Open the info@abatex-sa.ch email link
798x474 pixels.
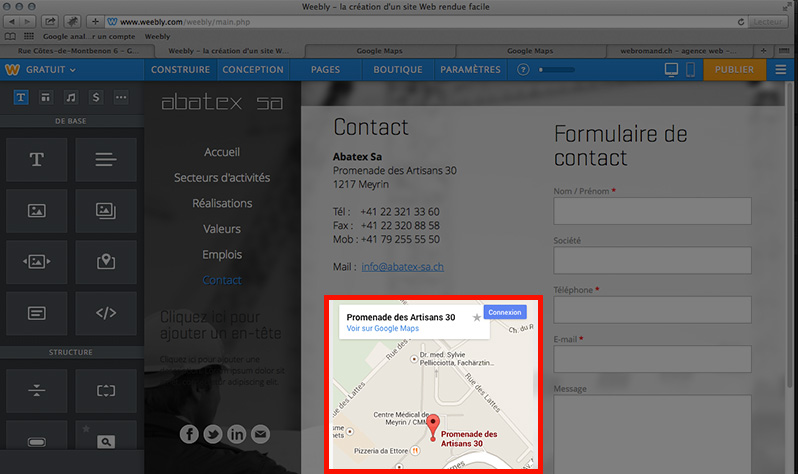point(402,267)
